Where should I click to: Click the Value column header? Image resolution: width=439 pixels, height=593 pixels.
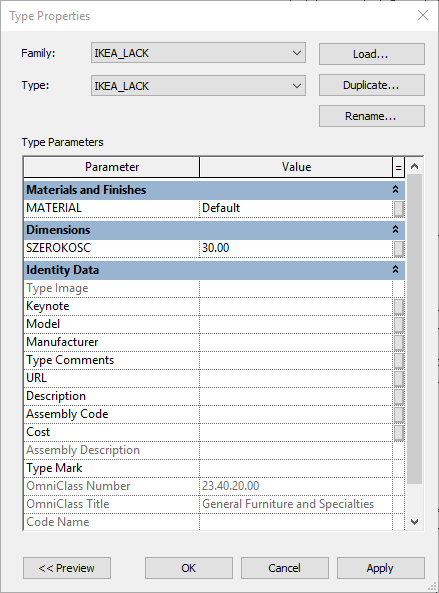pyautogui.click(x=296, y=167)
